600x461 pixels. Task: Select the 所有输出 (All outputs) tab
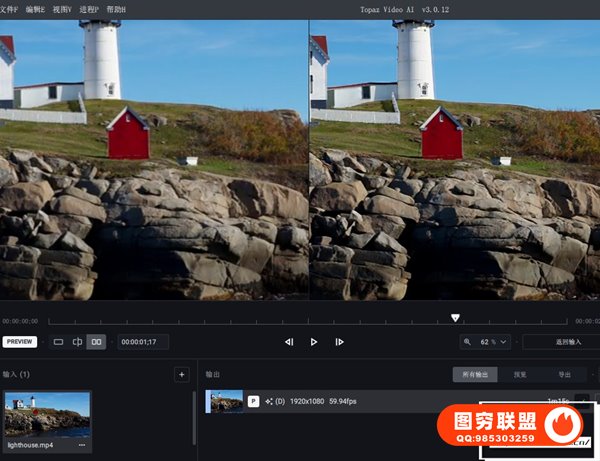pos(475,375)
